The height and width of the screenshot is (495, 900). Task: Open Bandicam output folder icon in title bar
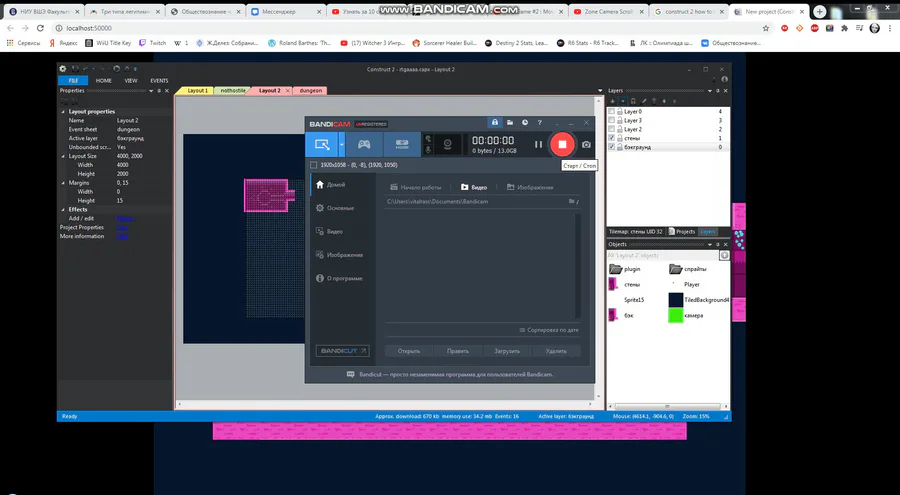(510, 123)
